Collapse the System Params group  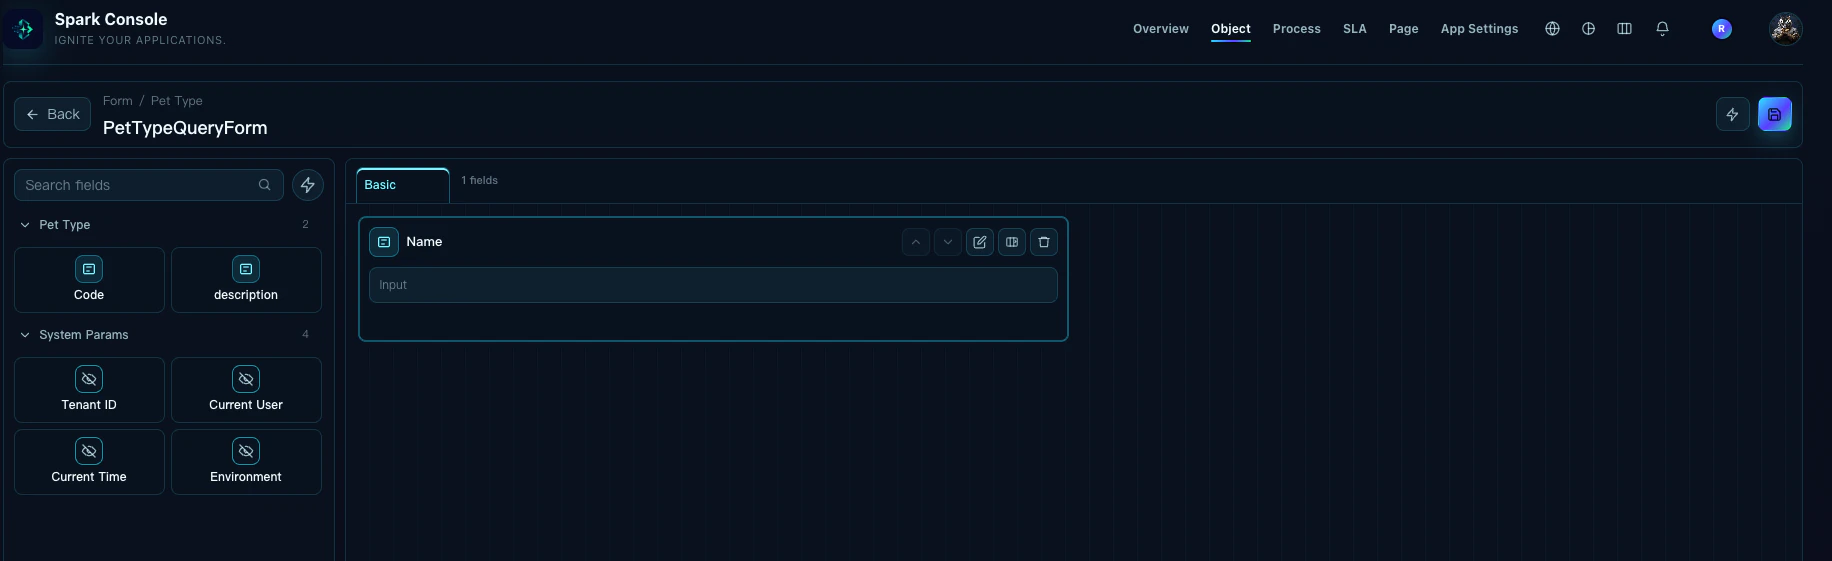(25, 335)
